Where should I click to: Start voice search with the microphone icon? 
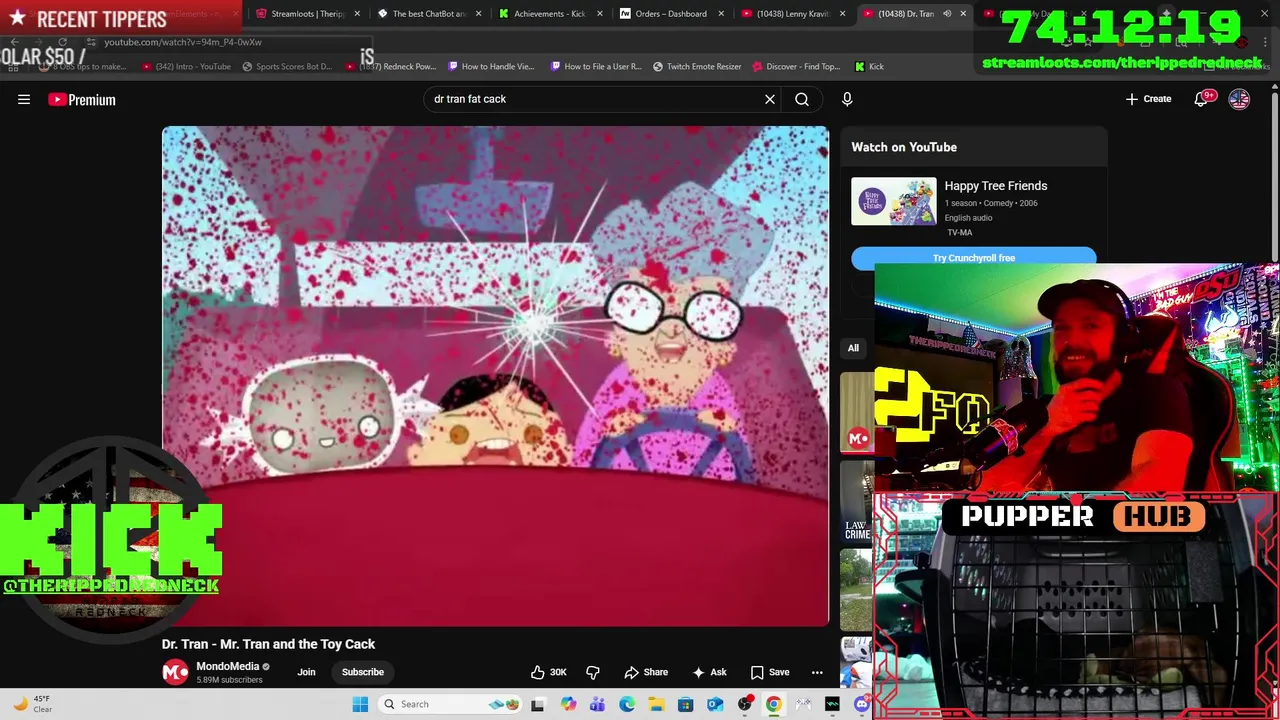[847, 99]
